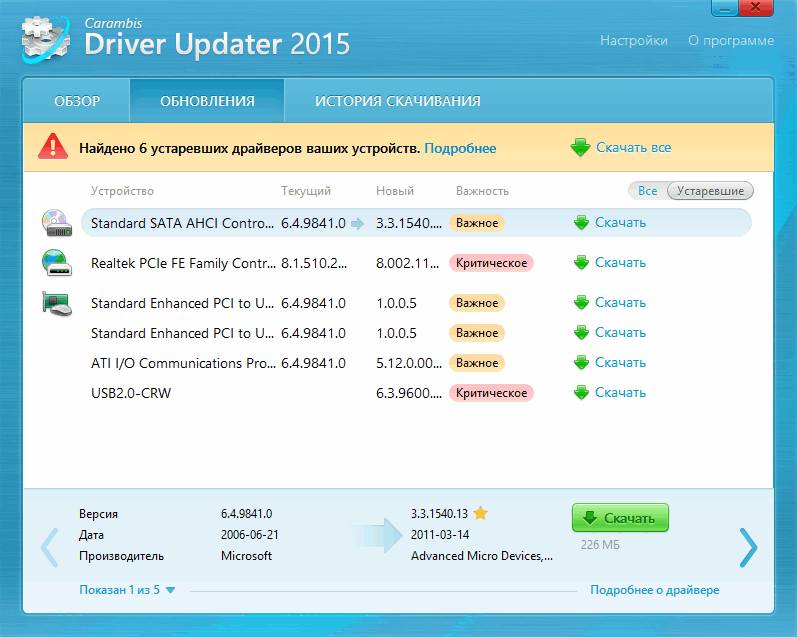Minimize the Driver Updater window
The image size is (797, 637).
tap(725, 8)
